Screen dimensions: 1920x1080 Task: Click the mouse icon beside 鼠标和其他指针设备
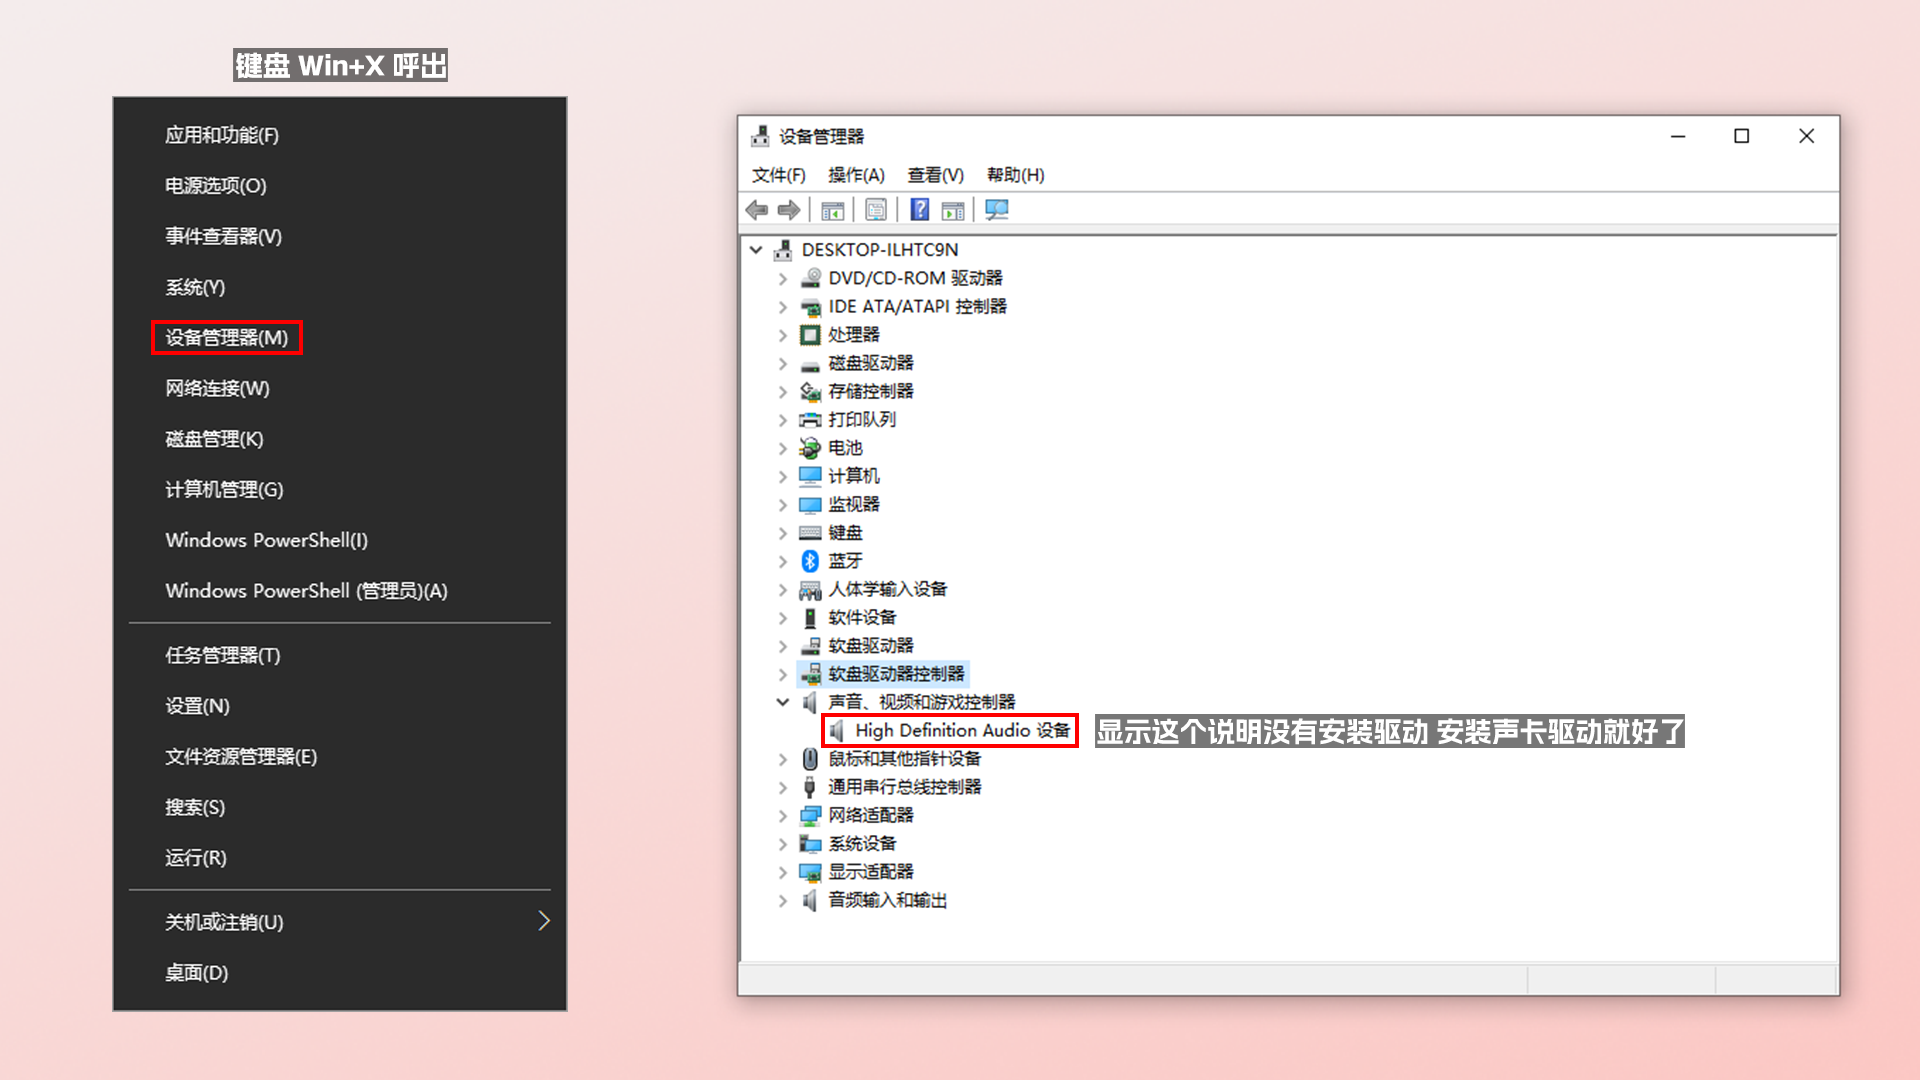click(810, 759)
